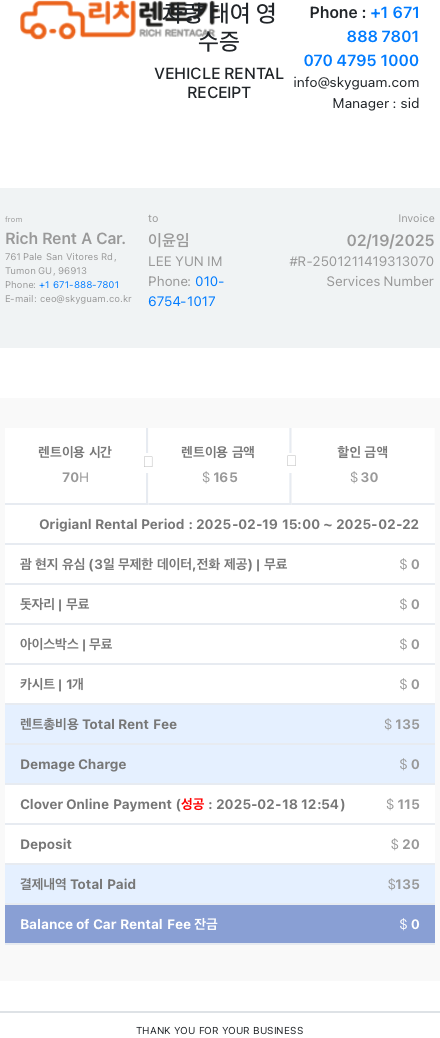Click the info@skyguam.com email address

click(356, 83)
